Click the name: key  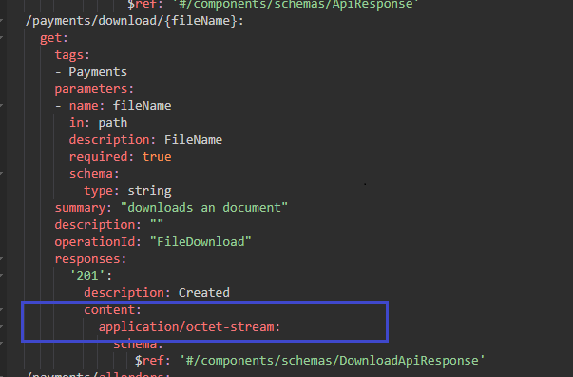(87, 106)
